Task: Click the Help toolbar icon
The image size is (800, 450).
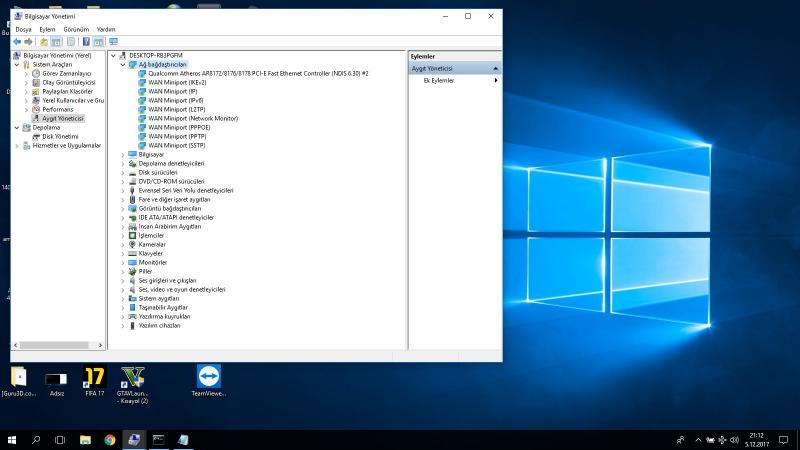Action: 86,41
